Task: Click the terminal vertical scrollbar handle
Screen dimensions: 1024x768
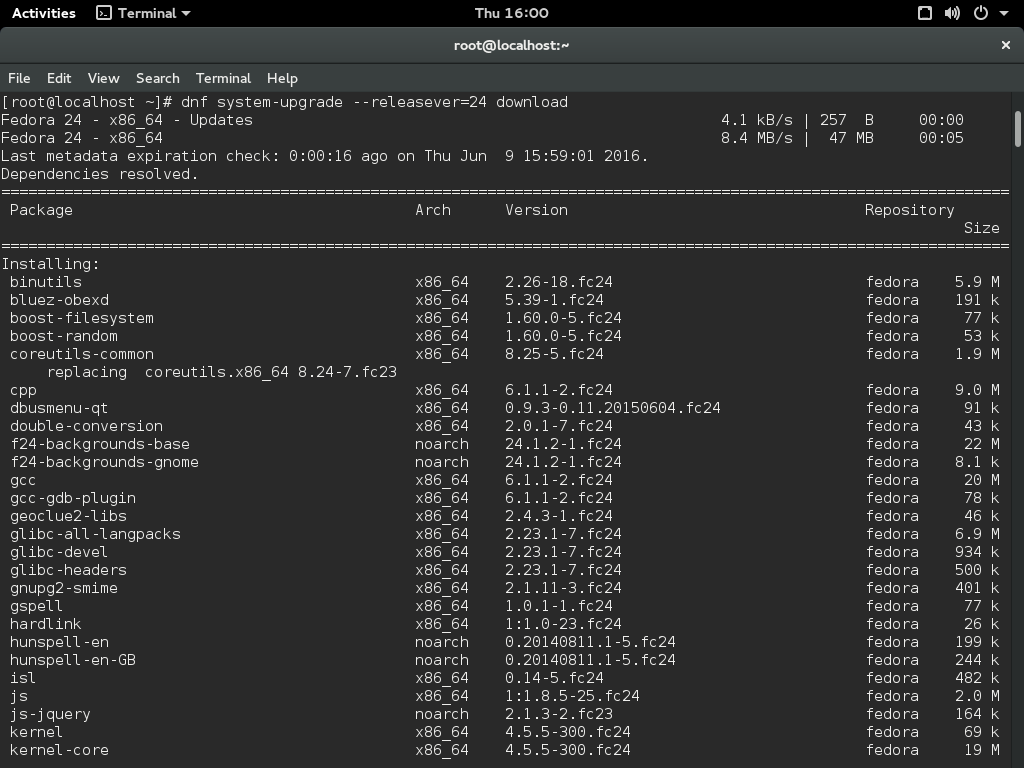Action: pyautogui.click(x=1018, y=128)
